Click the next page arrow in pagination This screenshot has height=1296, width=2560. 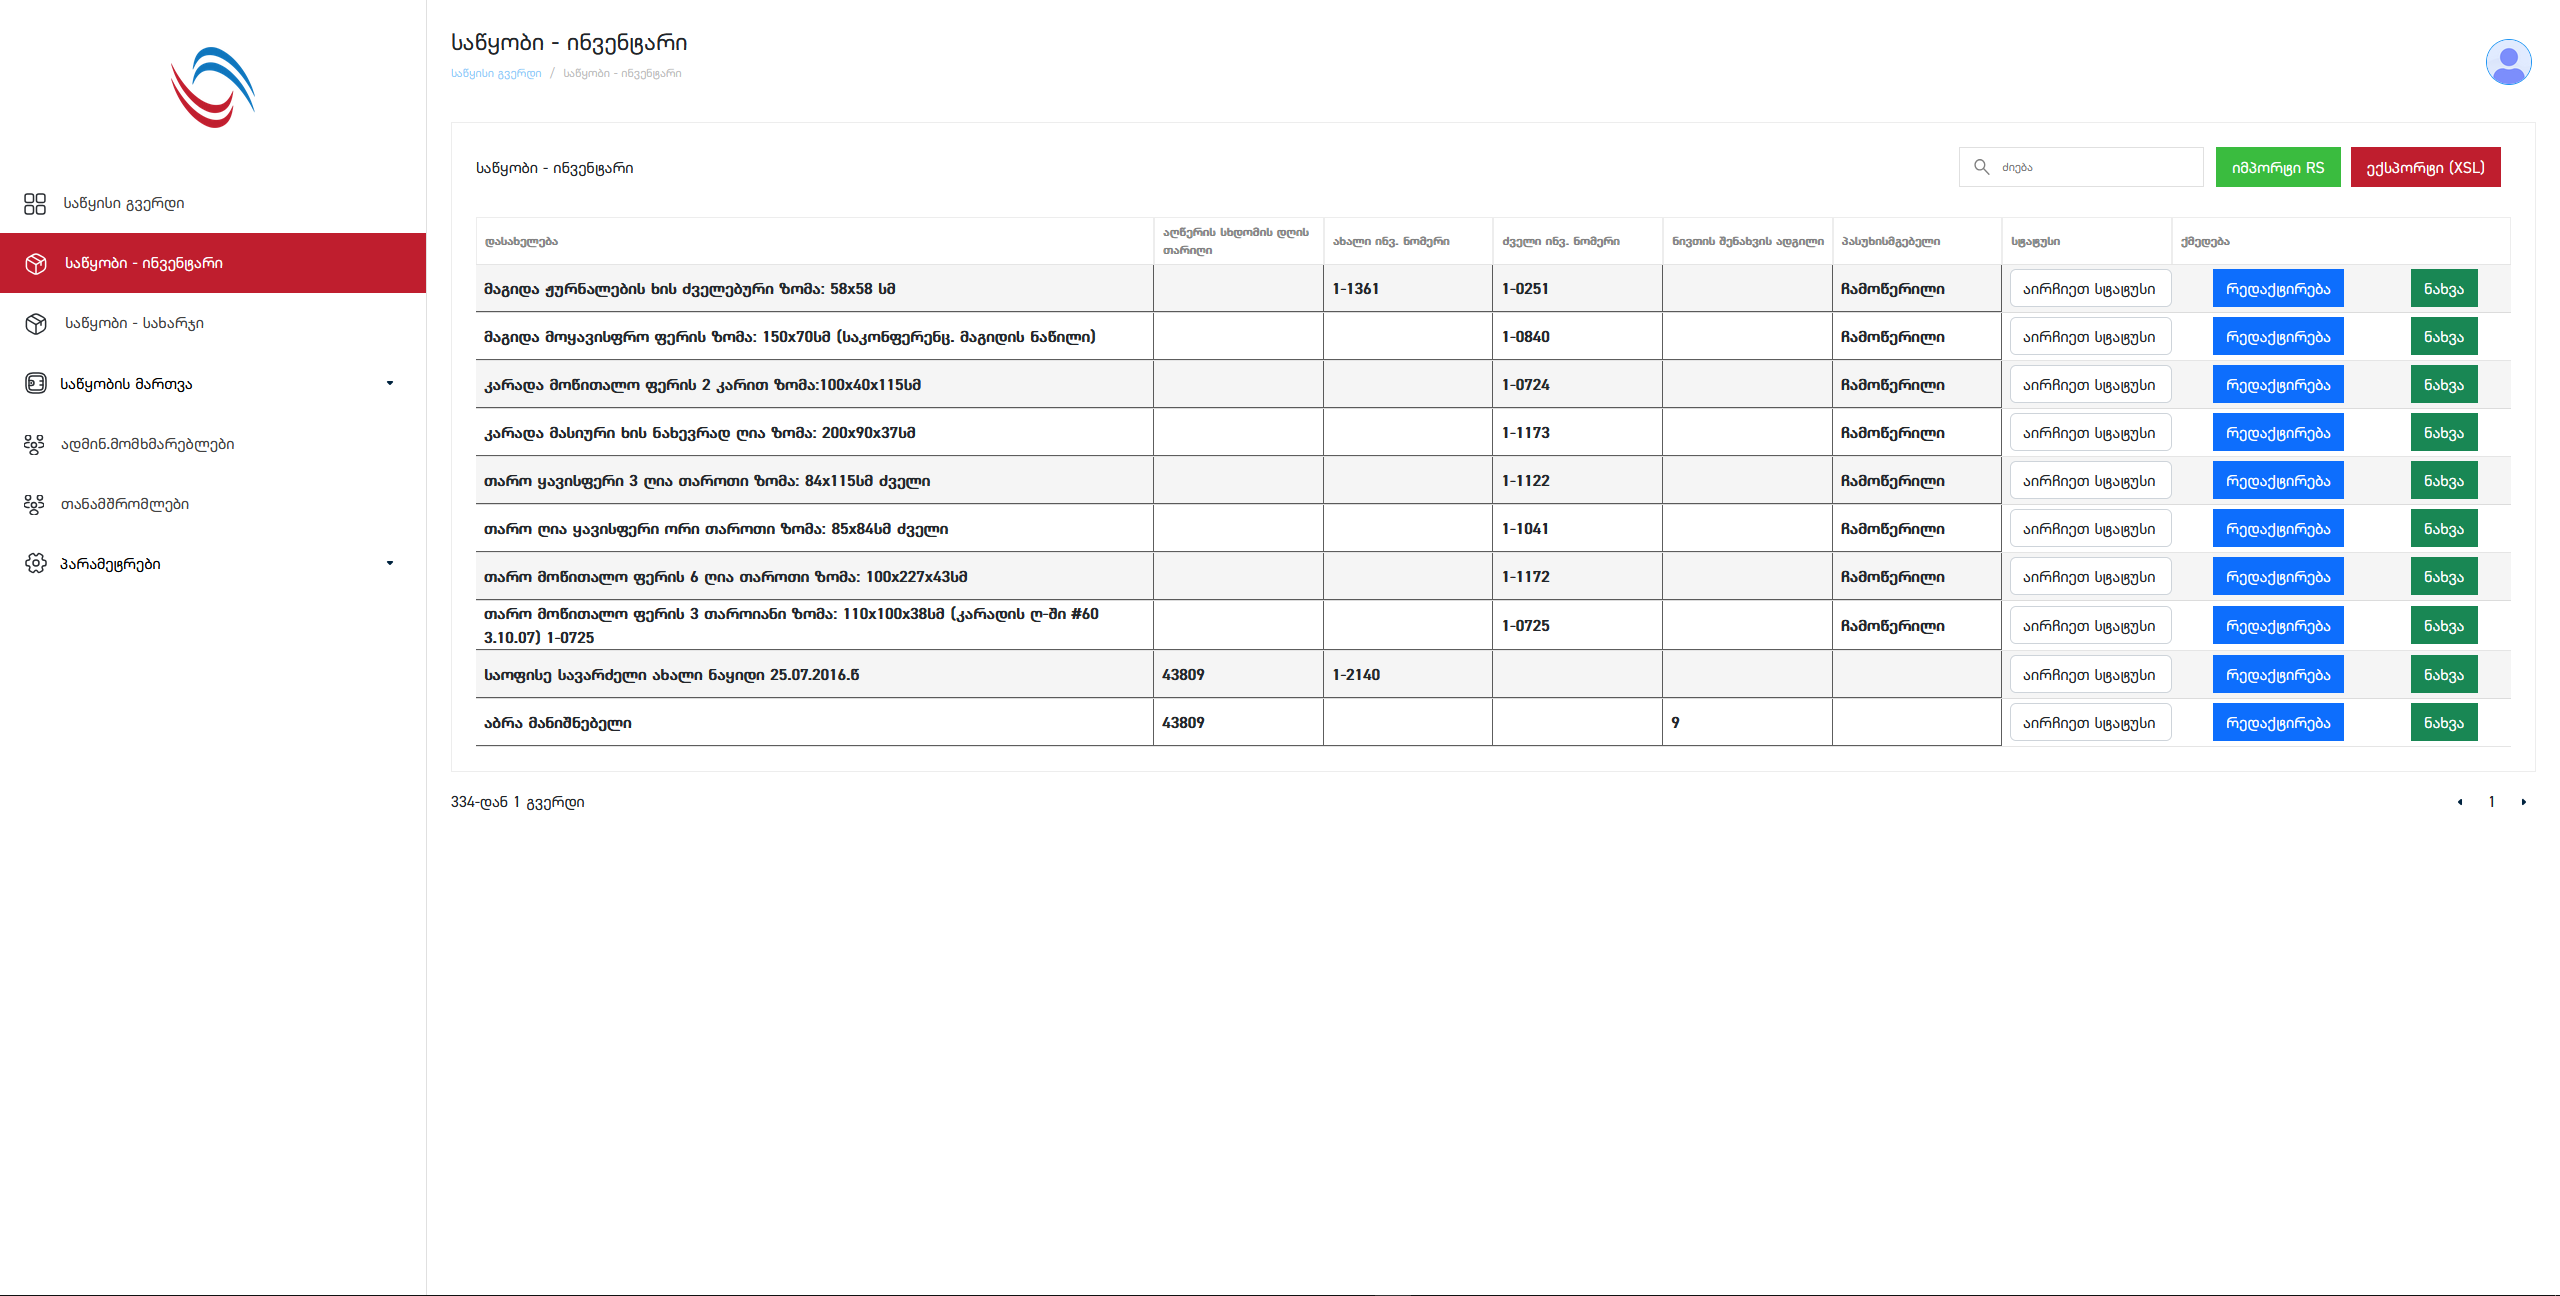click(x=2523, y=802)
